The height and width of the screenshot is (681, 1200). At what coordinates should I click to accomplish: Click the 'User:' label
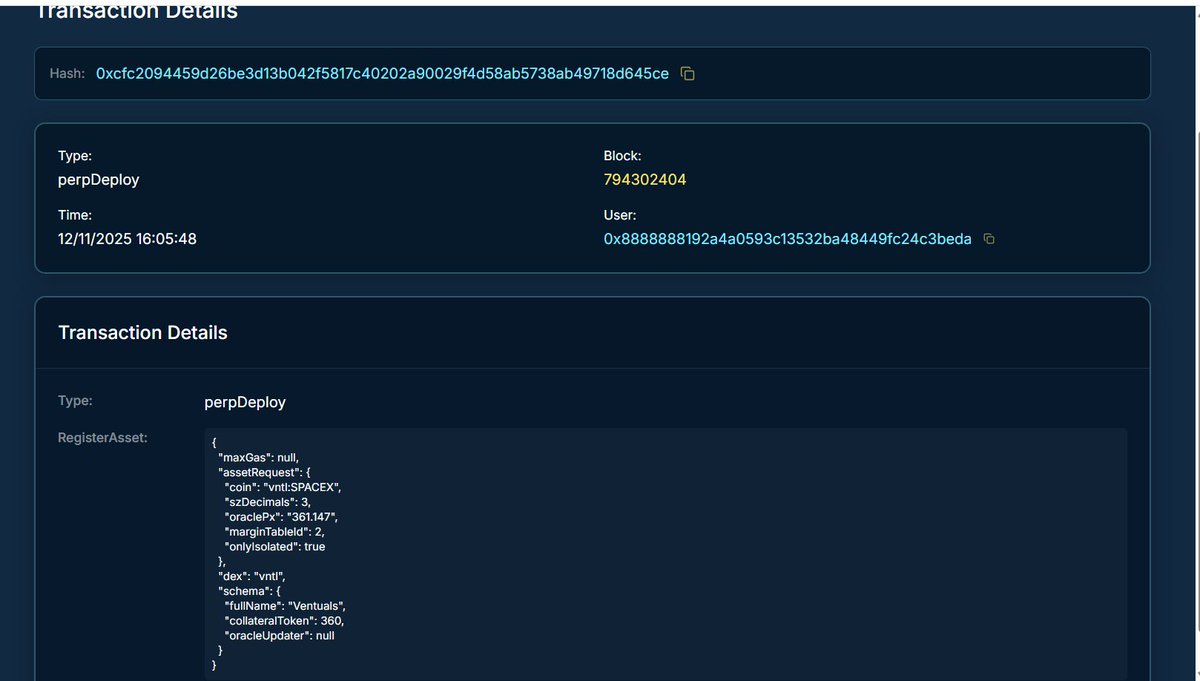click(x=620, y=215)
